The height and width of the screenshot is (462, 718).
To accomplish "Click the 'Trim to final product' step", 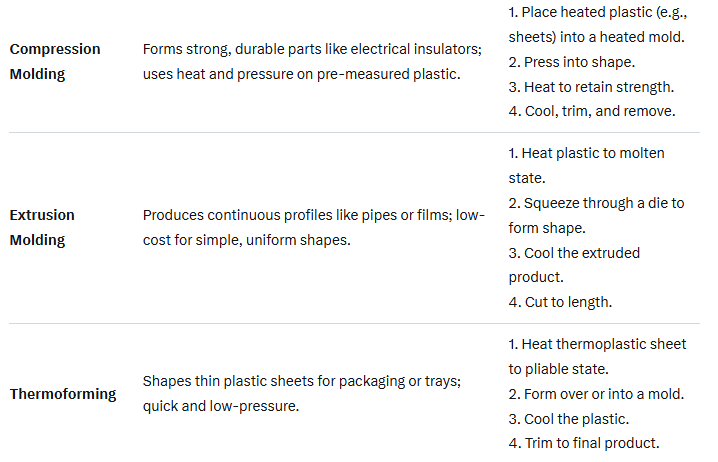I will [x=584, y=444].
